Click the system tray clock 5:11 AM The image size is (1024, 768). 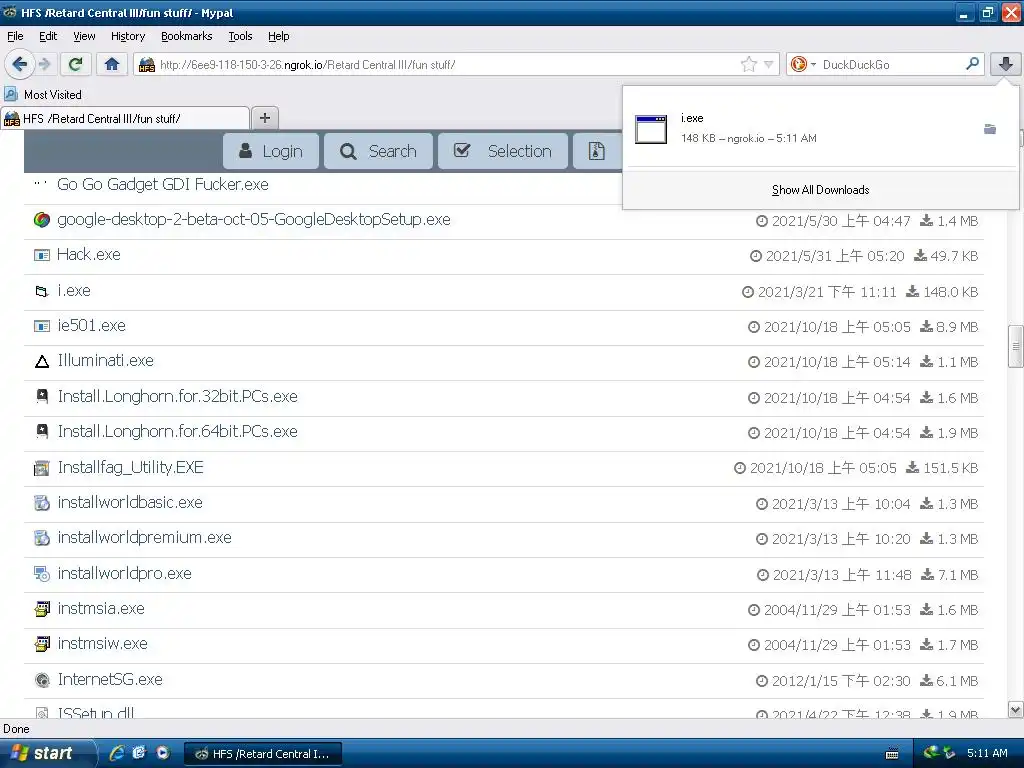point(987,753)
